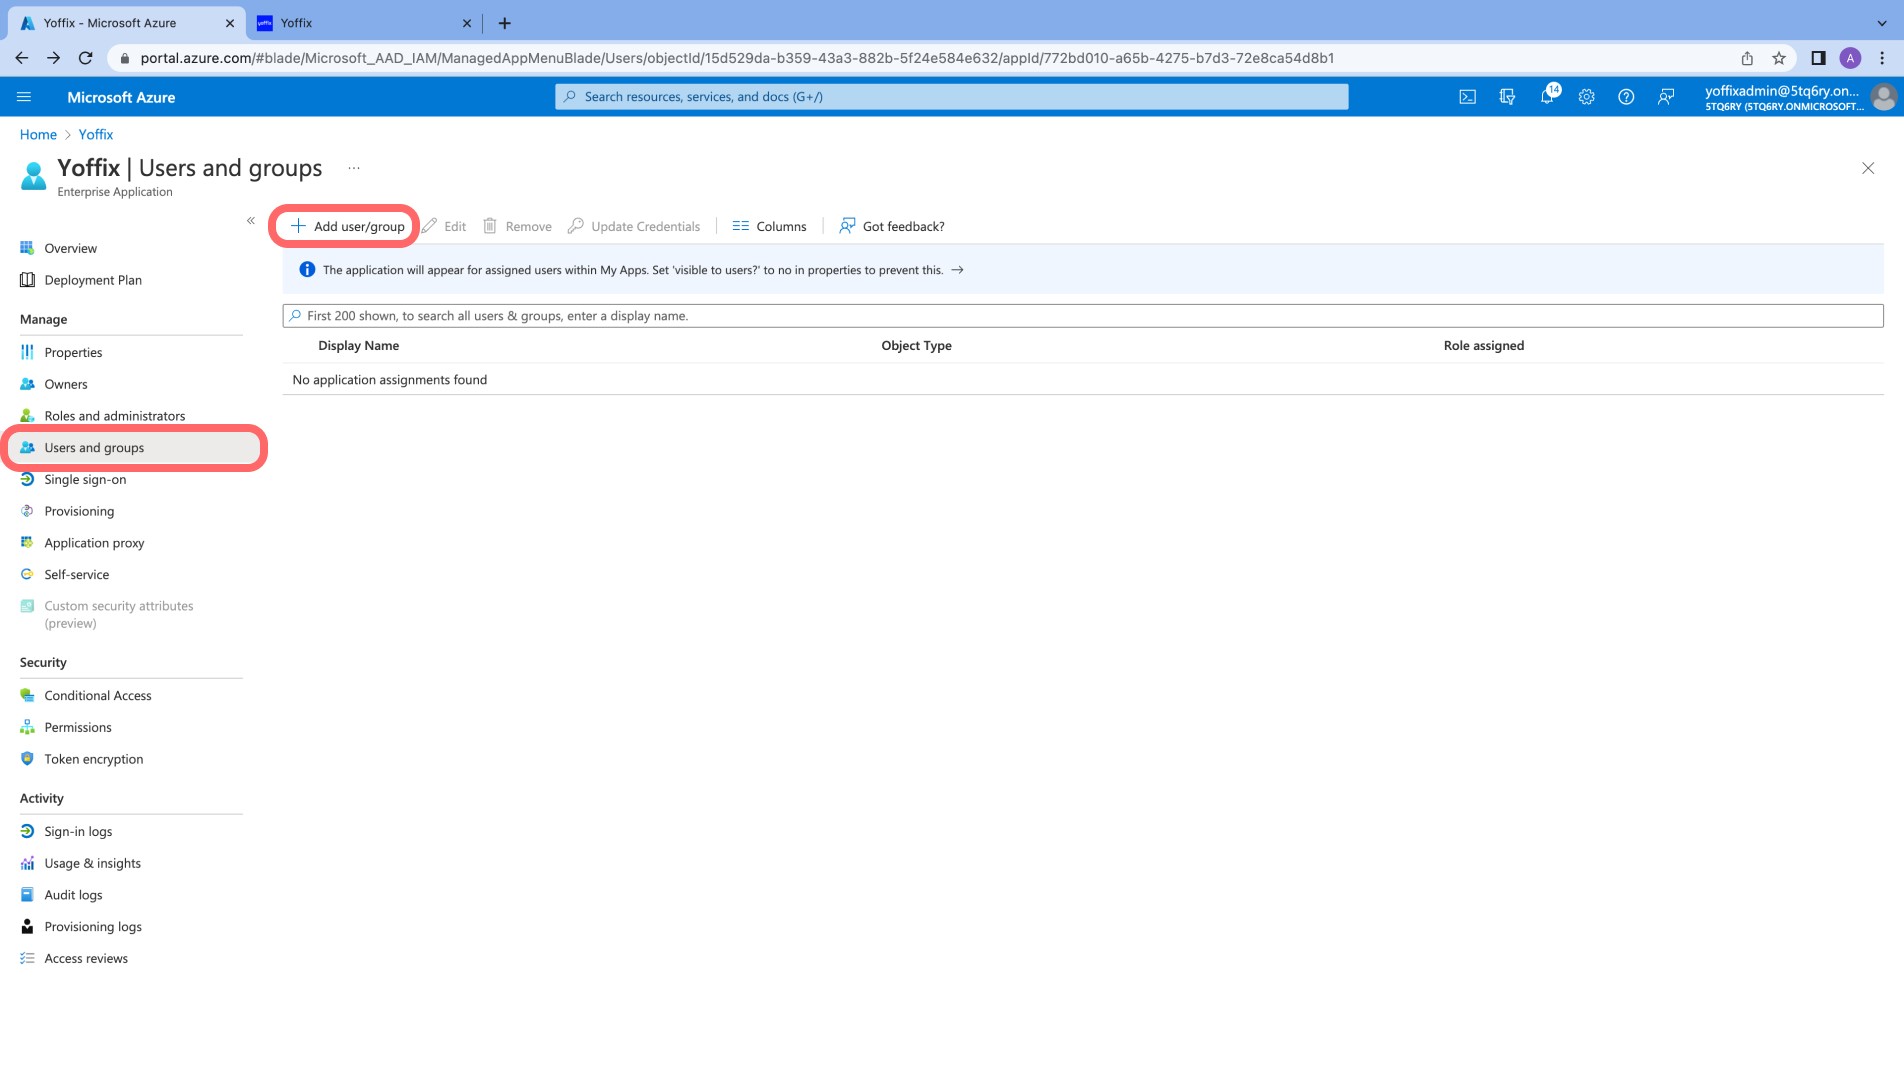Open the Azure portal hamburger menu
This screenshot has width=1904, height=1068.
pyautogui.click(x=24, y=97)
